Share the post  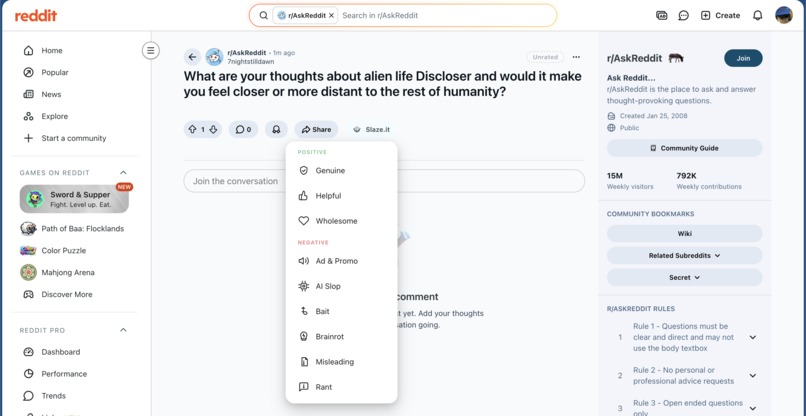click(316, 130)
